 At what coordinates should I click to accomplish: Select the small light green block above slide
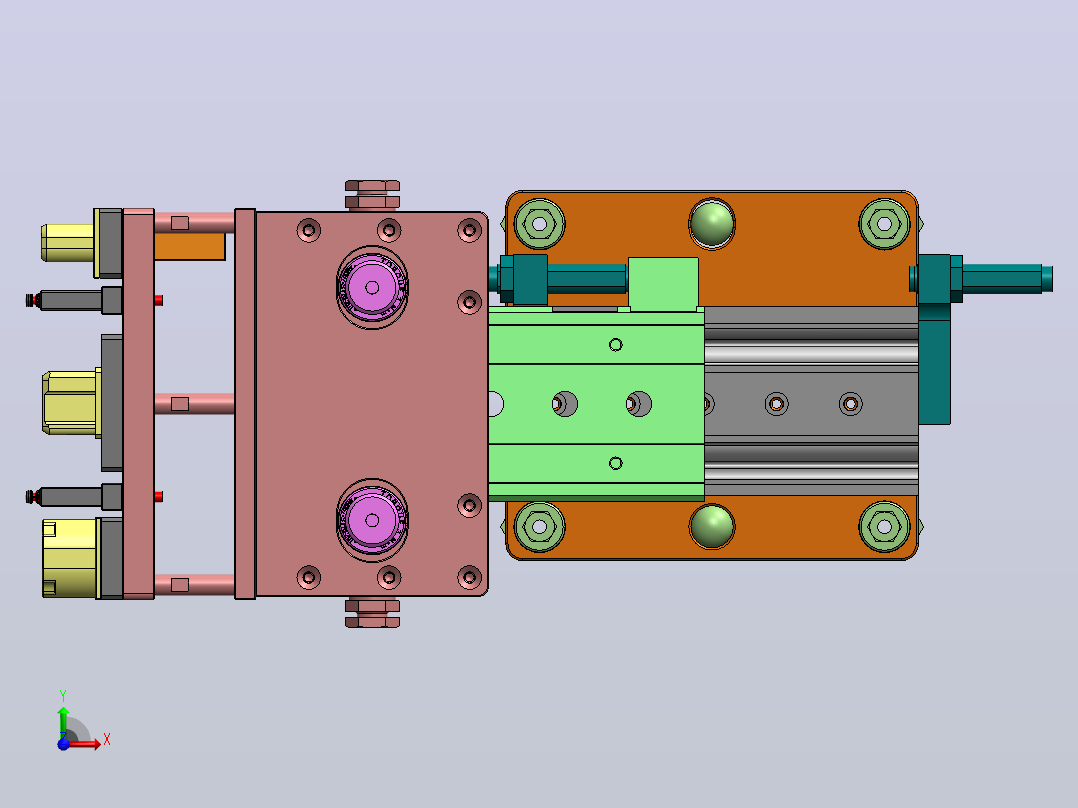tap(663, 283)
